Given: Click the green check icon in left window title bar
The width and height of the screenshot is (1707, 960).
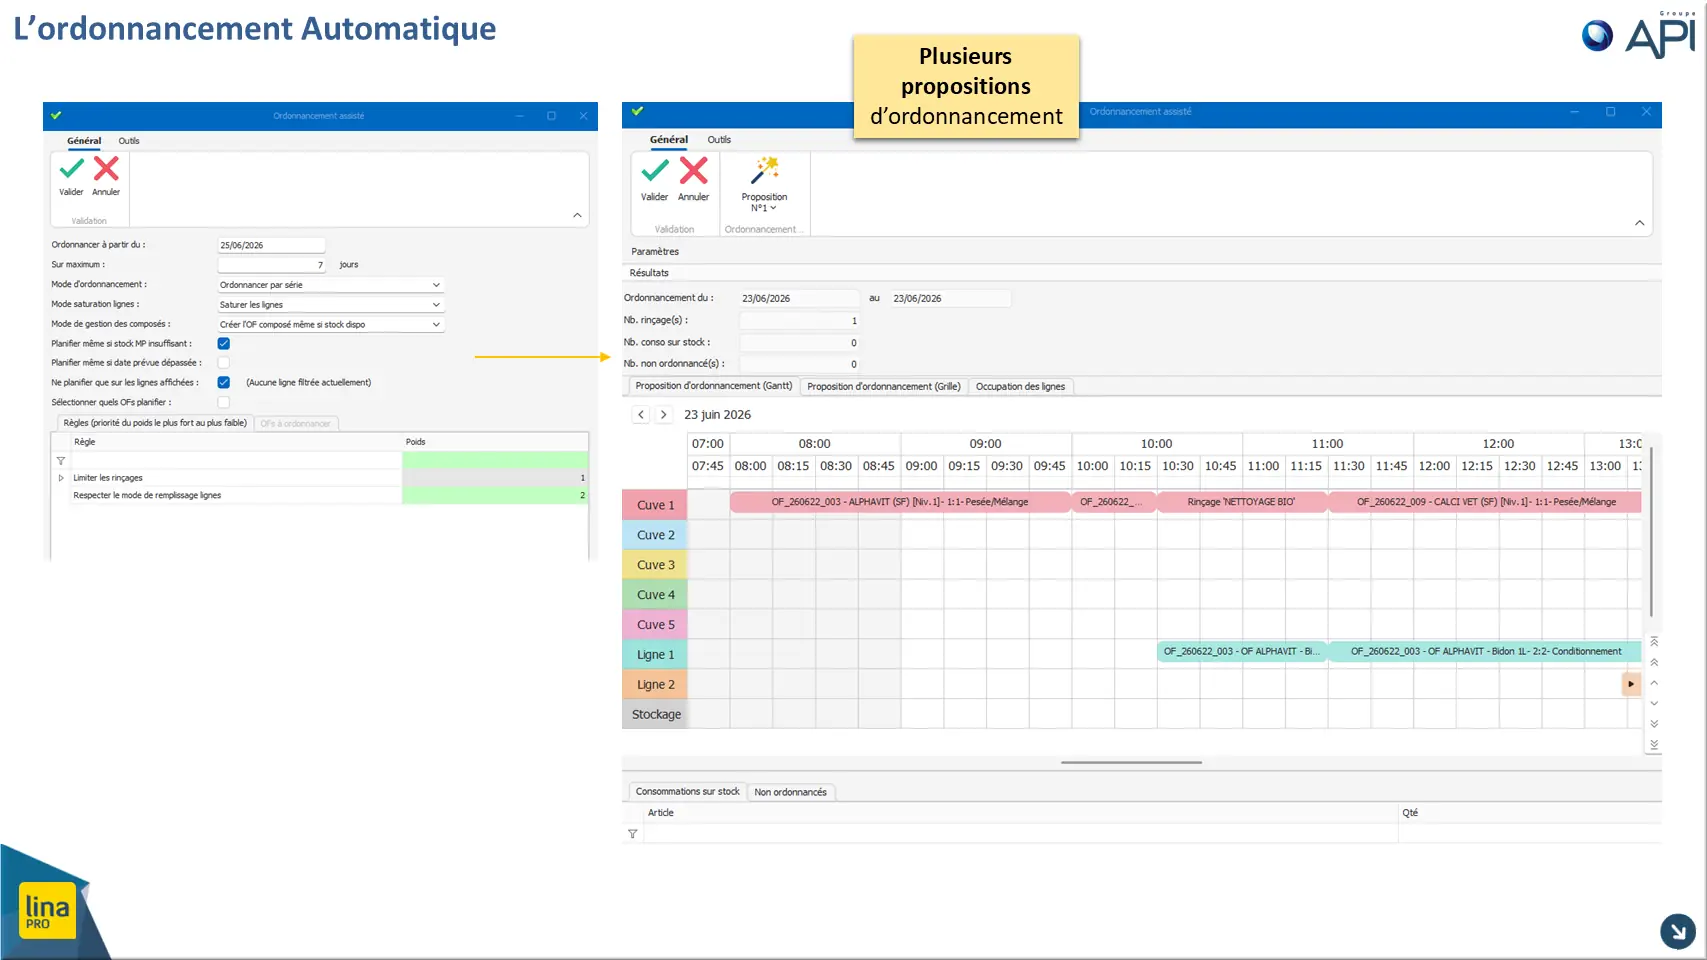Looking at the screenshot, I should pos(56,115).
